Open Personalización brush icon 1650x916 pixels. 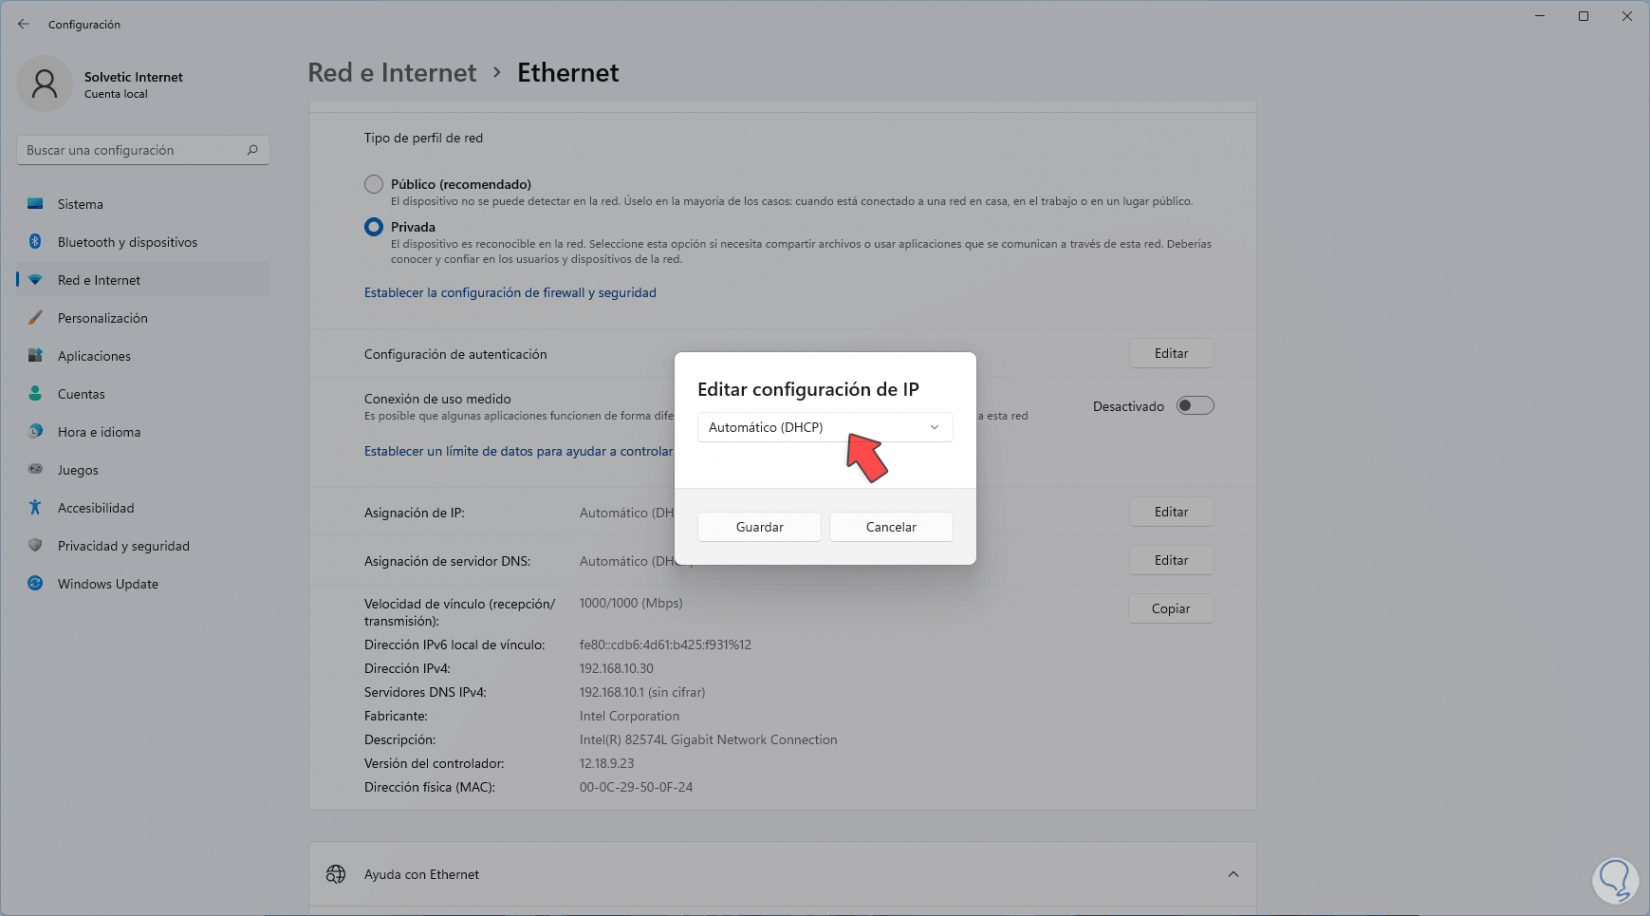[35, 318]
